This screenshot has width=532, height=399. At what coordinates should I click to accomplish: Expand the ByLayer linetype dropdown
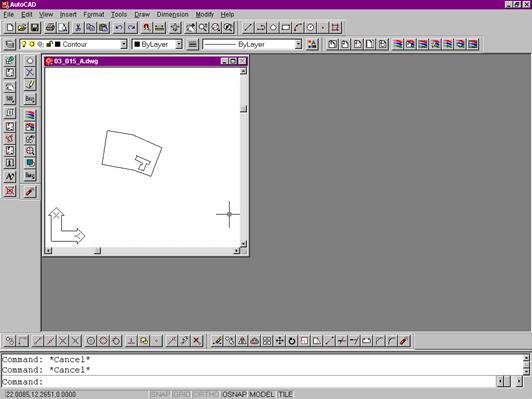pos(298,44)
